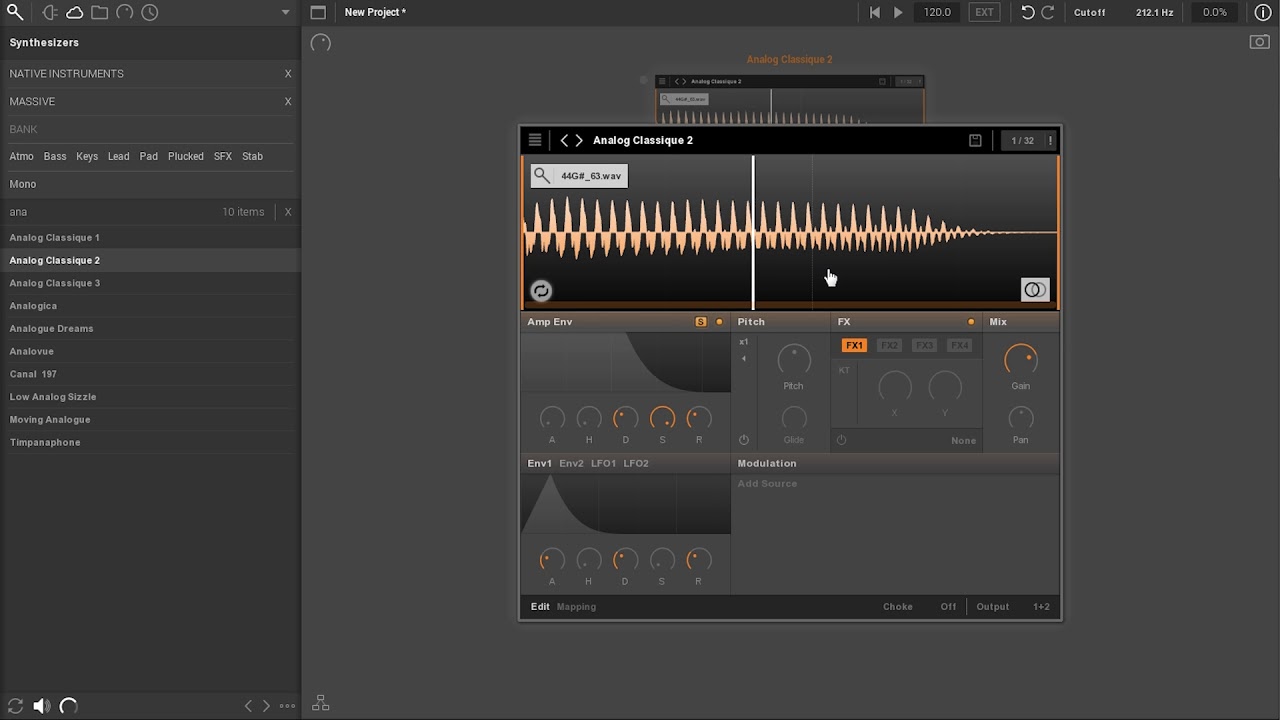
Task: Toggle the FX section enable dot
Action: [x=971, y=322]
